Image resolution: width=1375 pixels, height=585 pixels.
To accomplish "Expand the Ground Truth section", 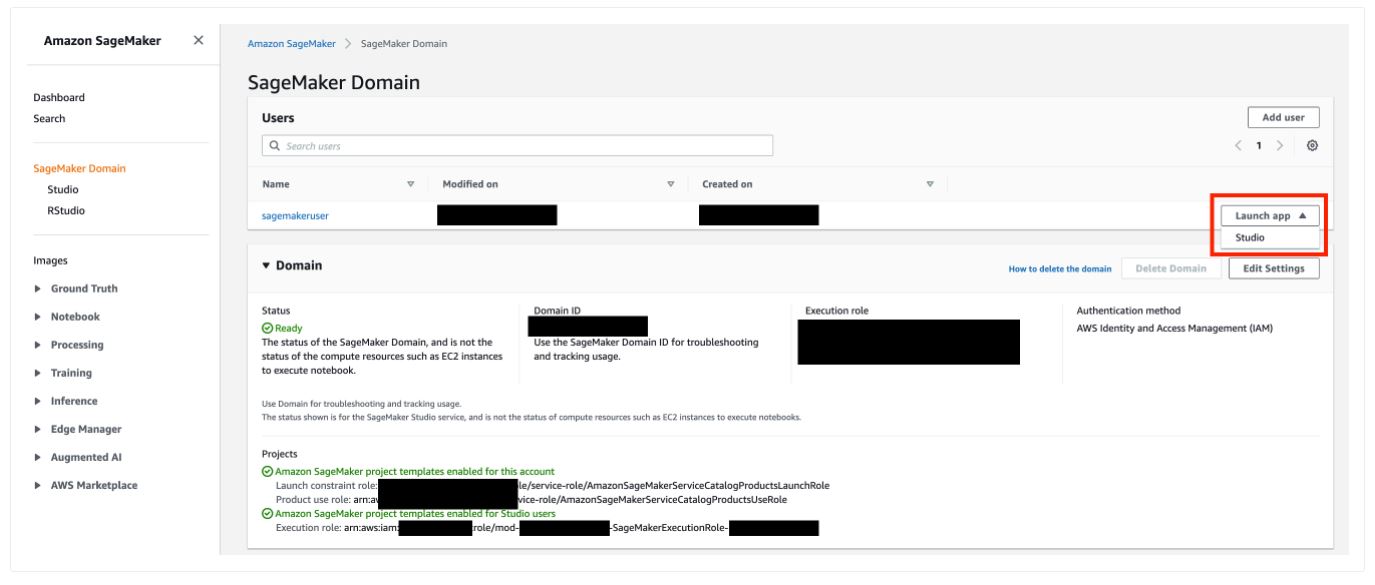I will pos(38,289).
